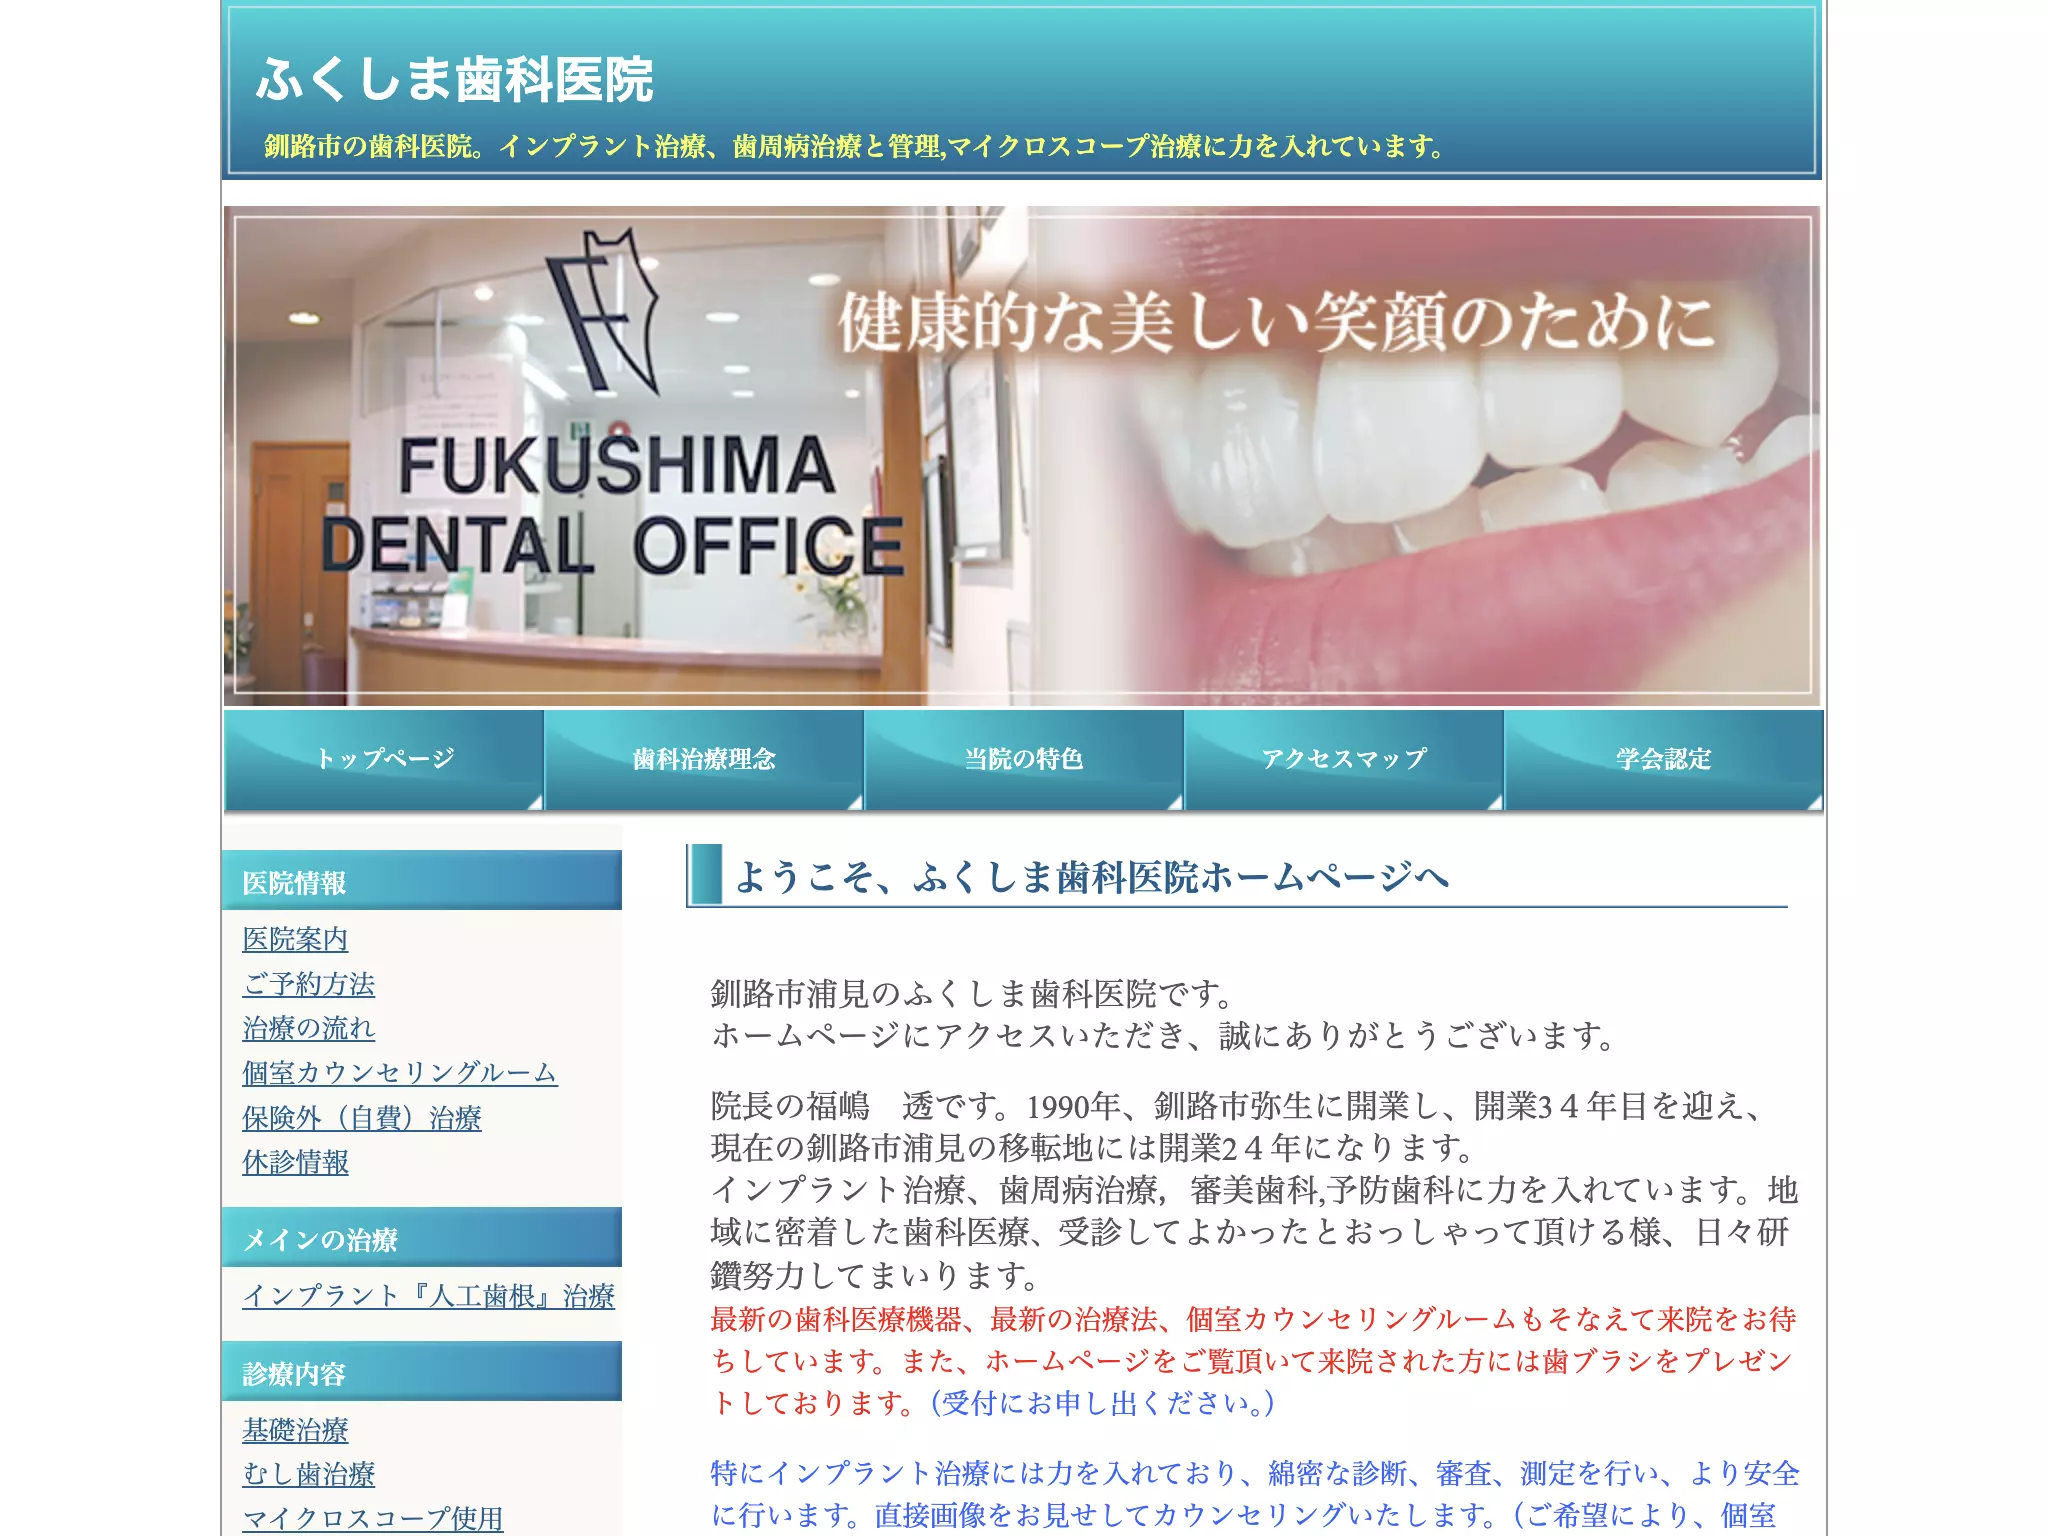The height and width of the screenshot is (1536, 2048).
Task: Click the yellow tagline under site title
Action: pyautogui.click(x=856, y=147)
